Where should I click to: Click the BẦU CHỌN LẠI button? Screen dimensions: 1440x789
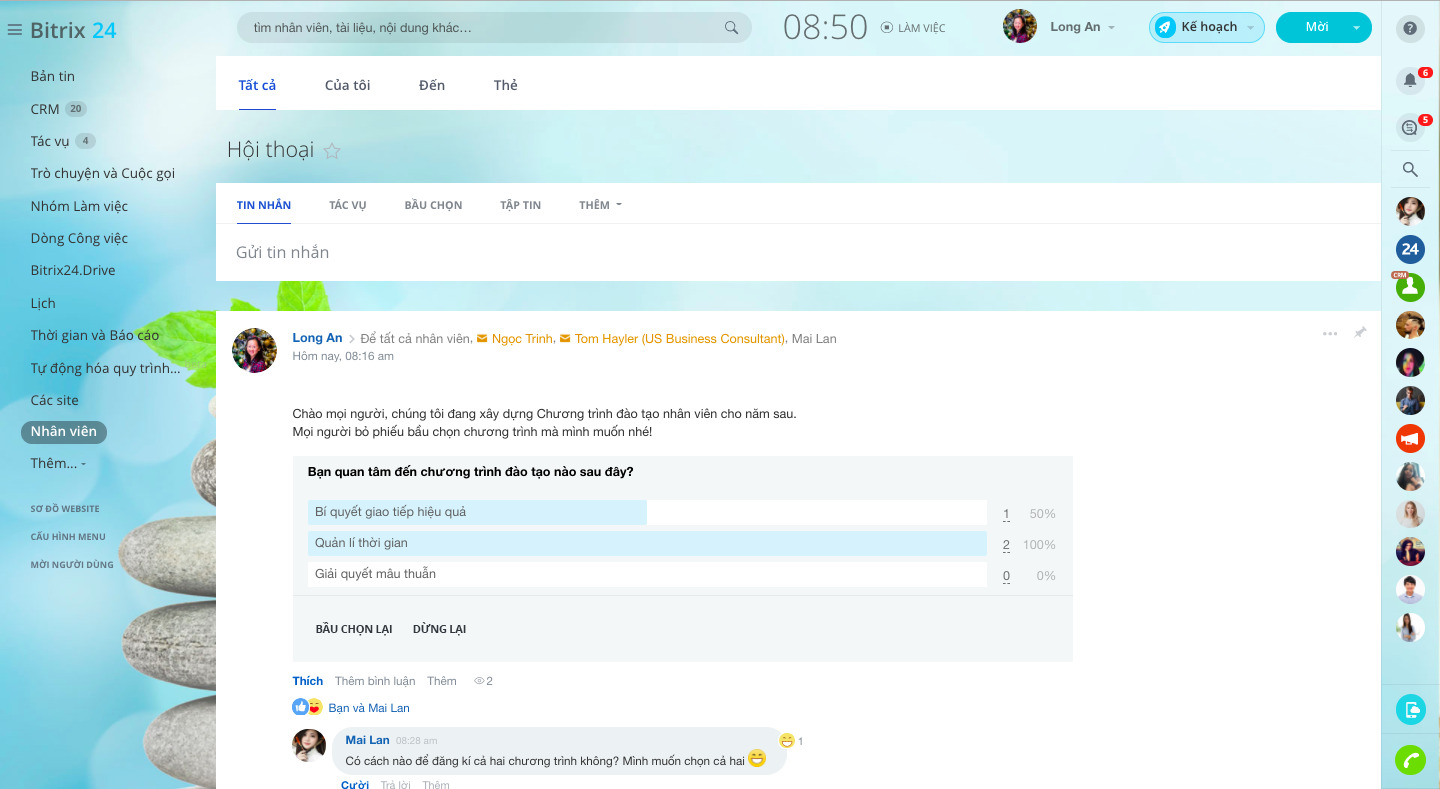[354, 629]
